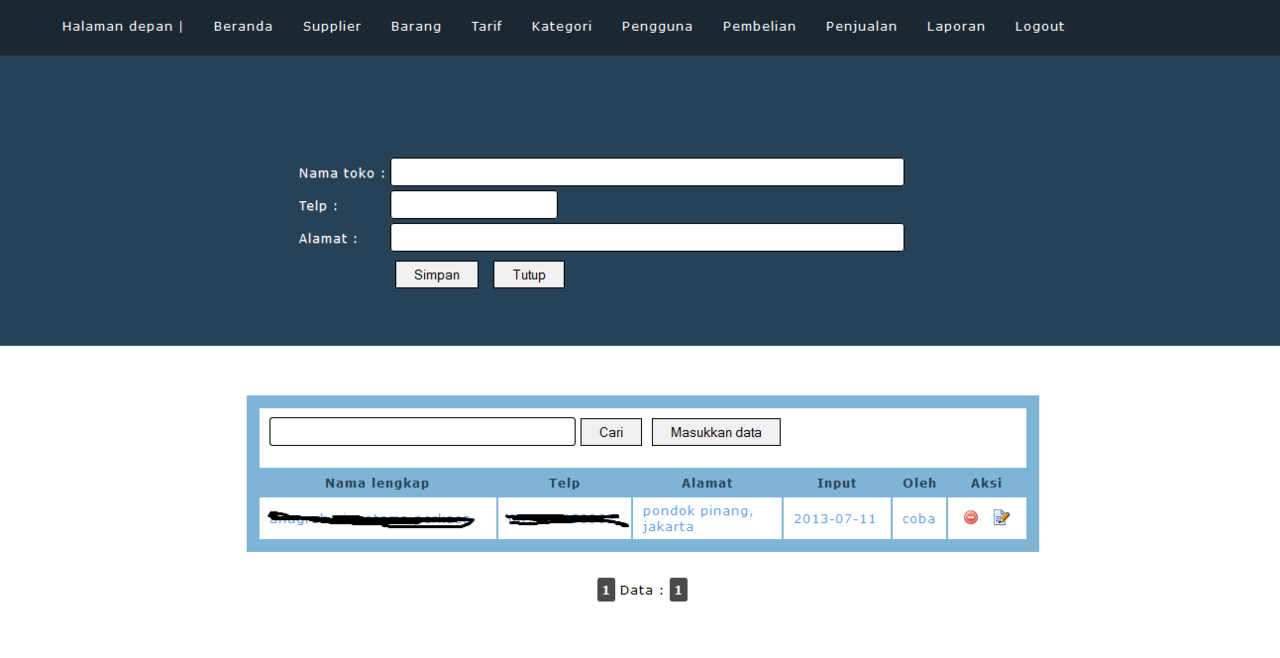Click the Alamat column header in table
Screen dimensions: 1280x658
707,483
